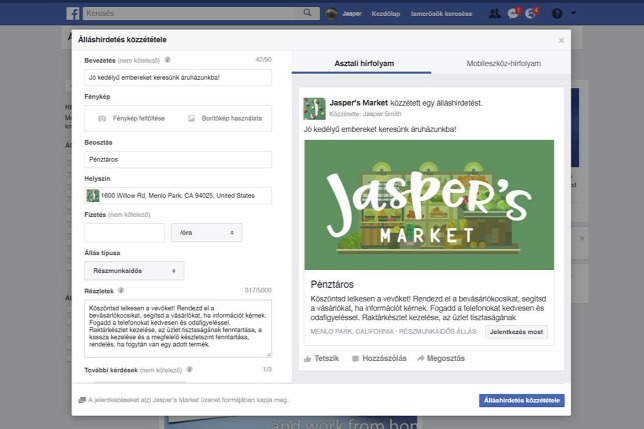Viewport: 644px width, 429px height.
Task: Open friend requests icon
Action: pos(494,14)
